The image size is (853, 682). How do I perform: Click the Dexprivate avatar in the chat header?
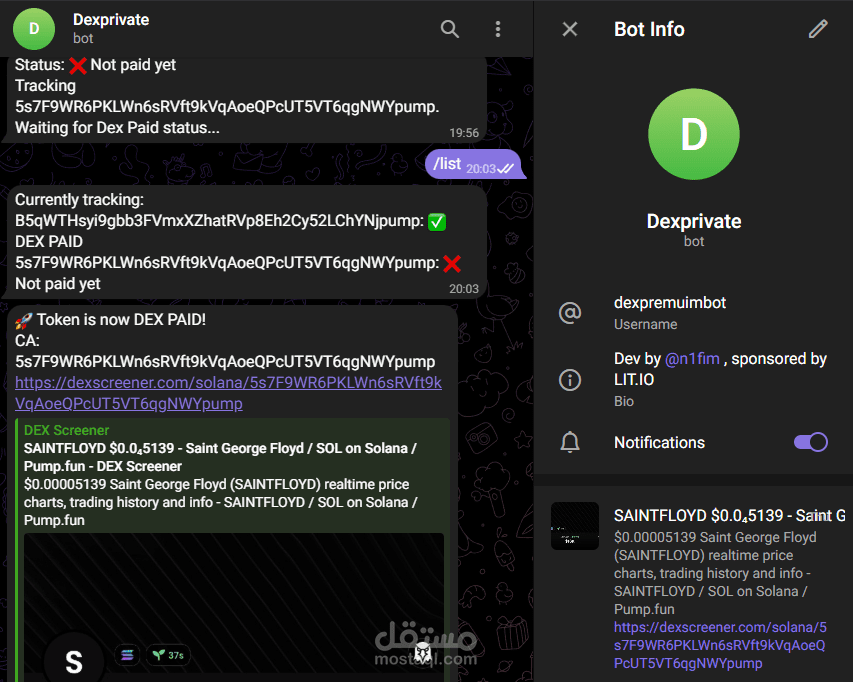pyautogui.click(x=34, y=29)
